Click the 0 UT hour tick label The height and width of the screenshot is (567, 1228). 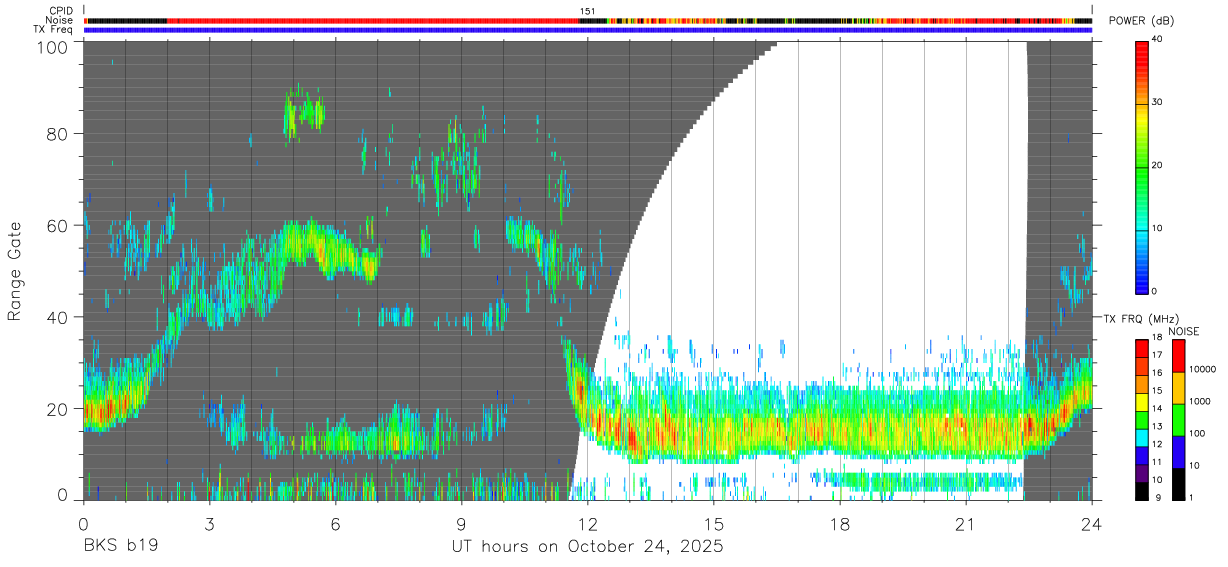[83, 524]
